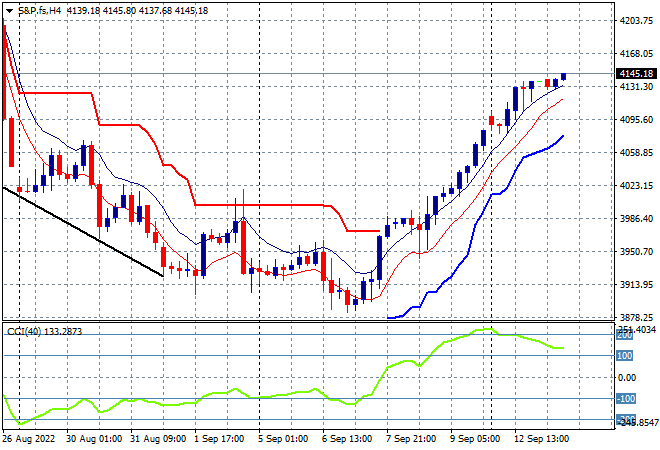This screenshot has height=450, width=660.
Task: Select the 9 Sep 05:00 time label
Action: tap(475, 439)
